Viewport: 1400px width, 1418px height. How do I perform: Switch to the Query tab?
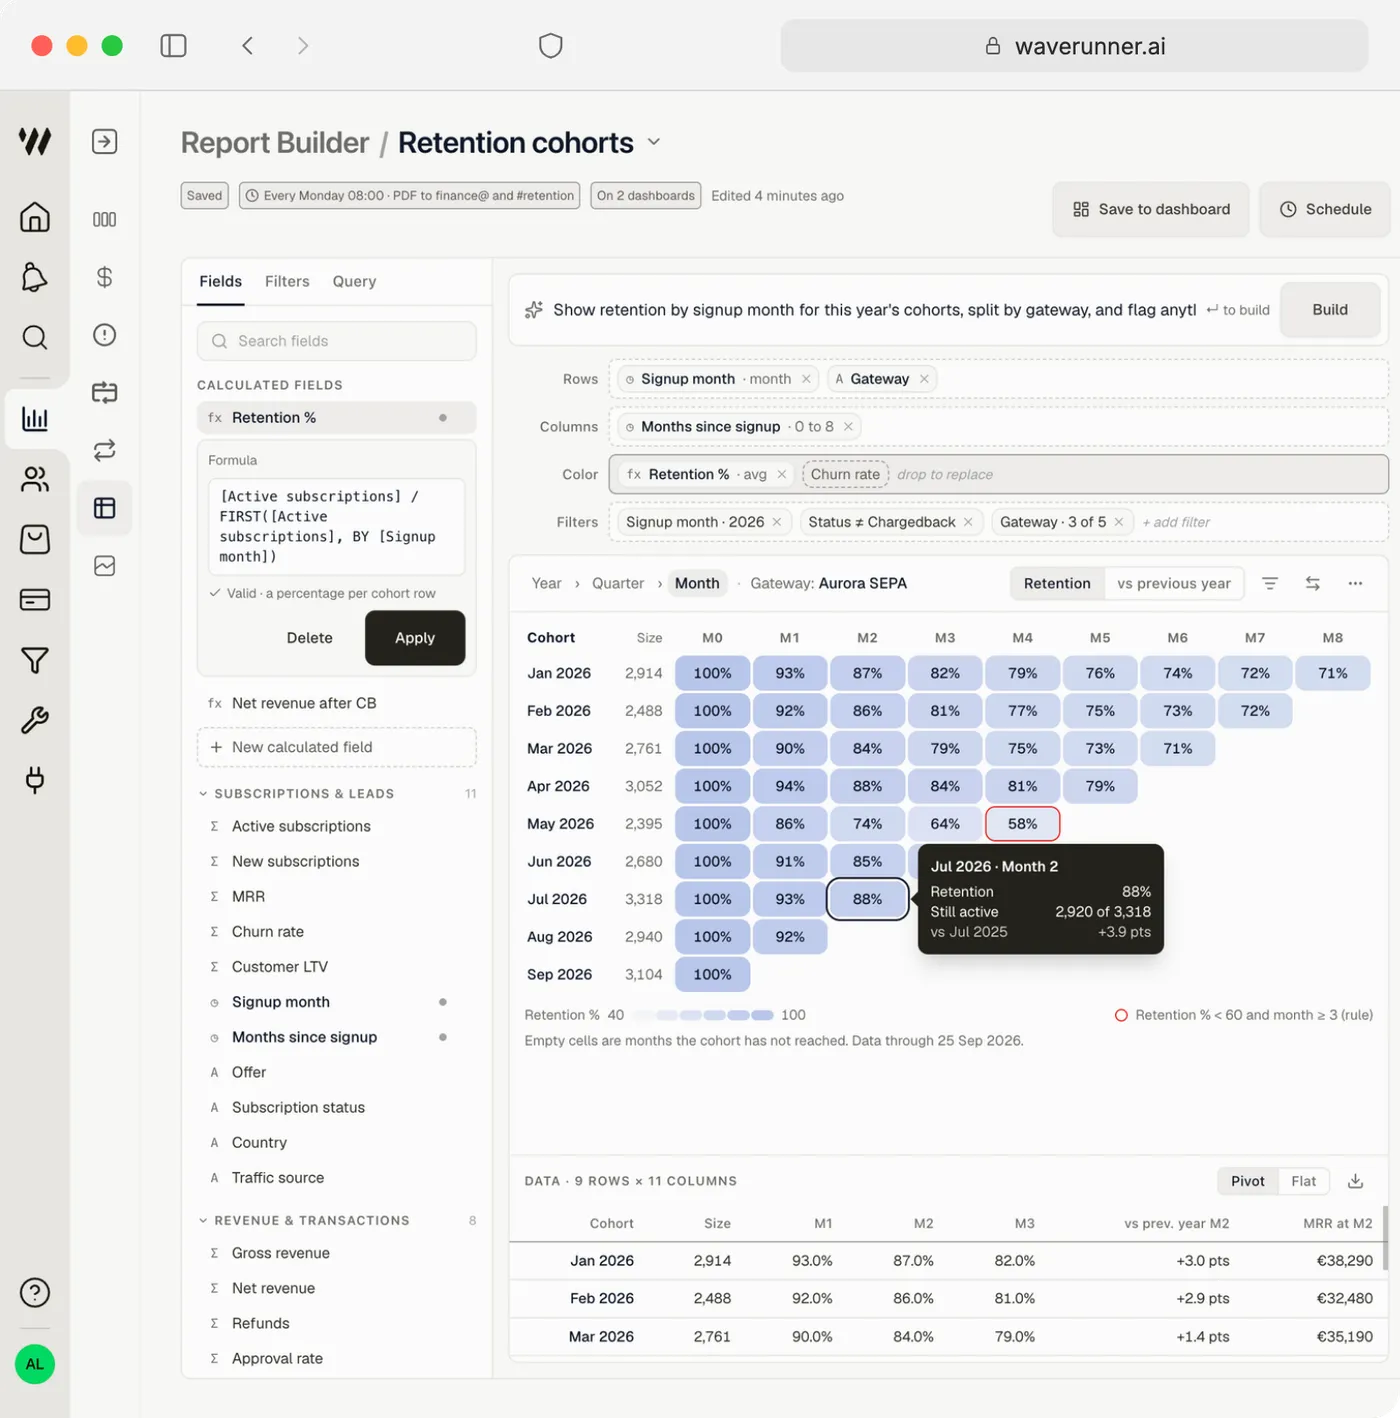pyautogui.click(x=354, y=281)
